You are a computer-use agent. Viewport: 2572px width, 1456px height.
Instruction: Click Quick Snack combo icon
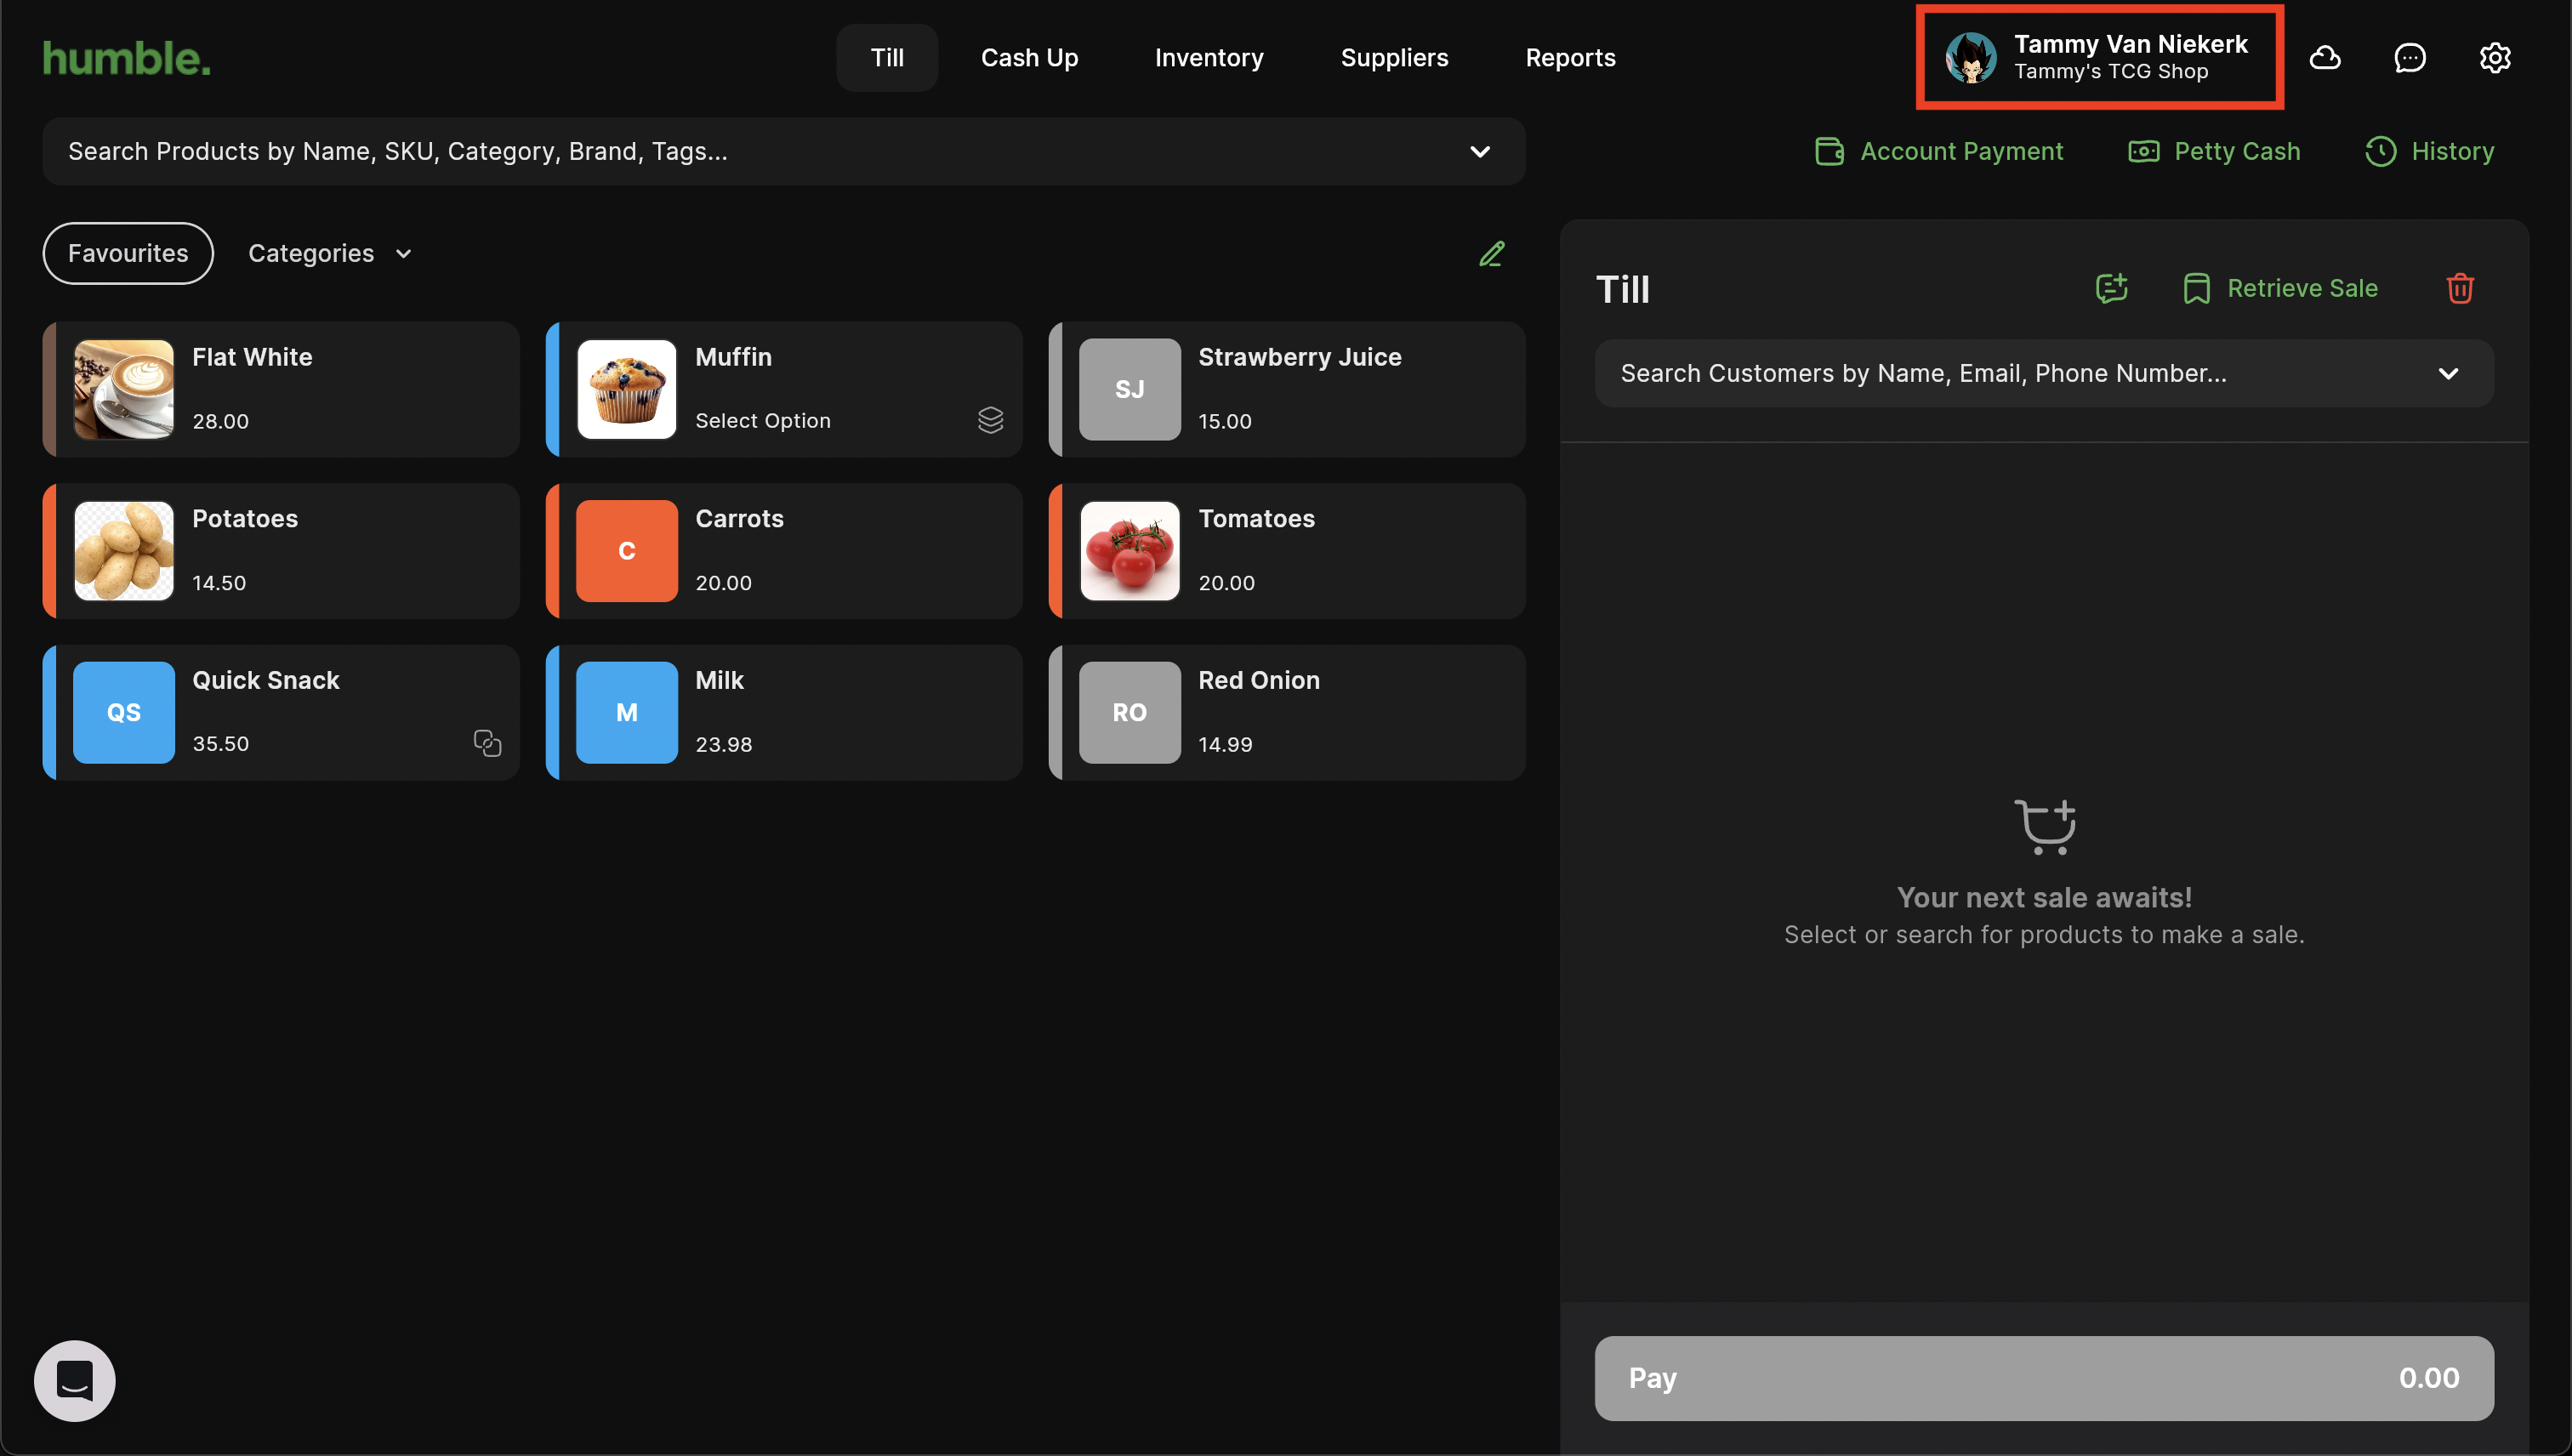[487, 743]
